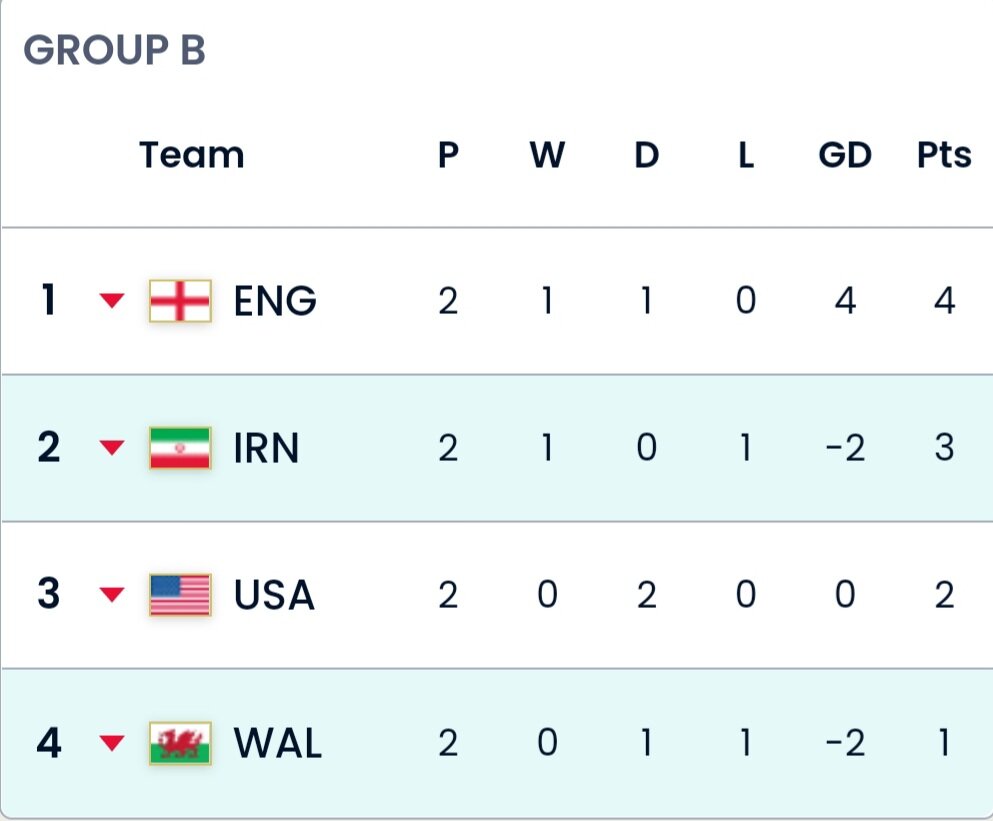Viewport: 993px width, 821px height.
Task: Click red down arrow beside USA
Action: pyautogui.click(x=113, y=596)
